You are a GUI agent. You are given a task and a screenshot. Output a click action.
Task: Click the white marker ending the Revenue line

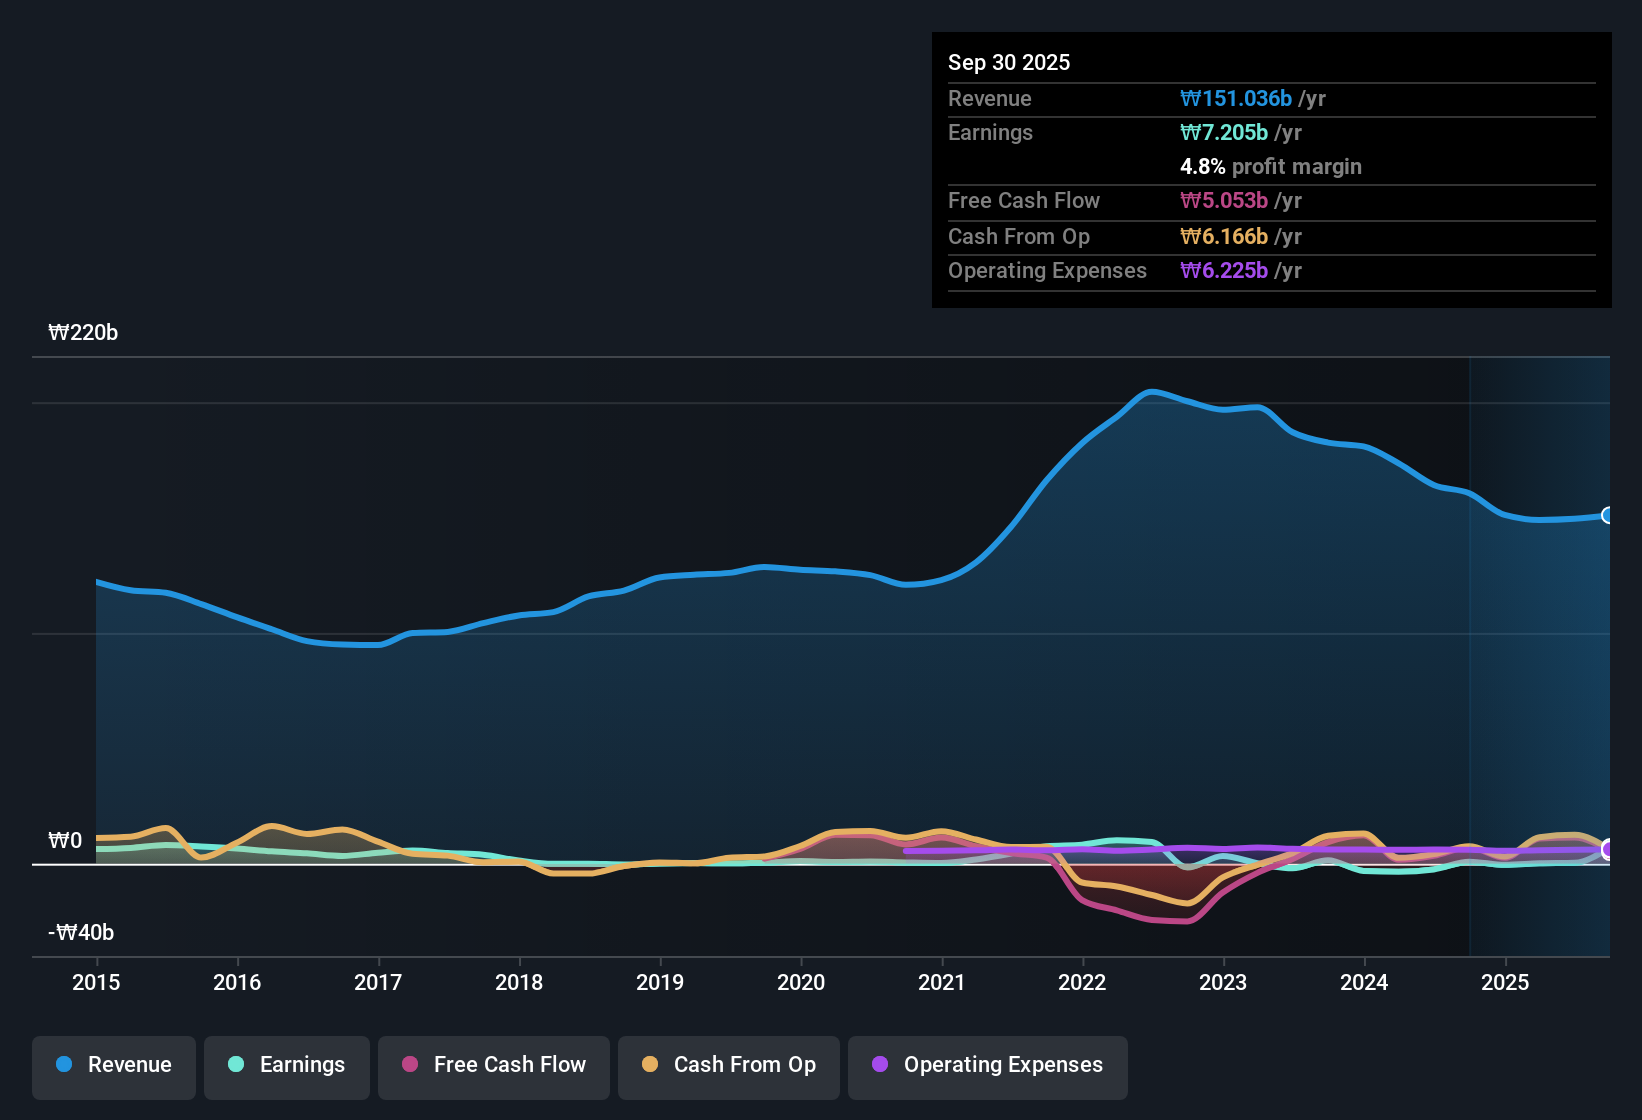(1607, 515)
